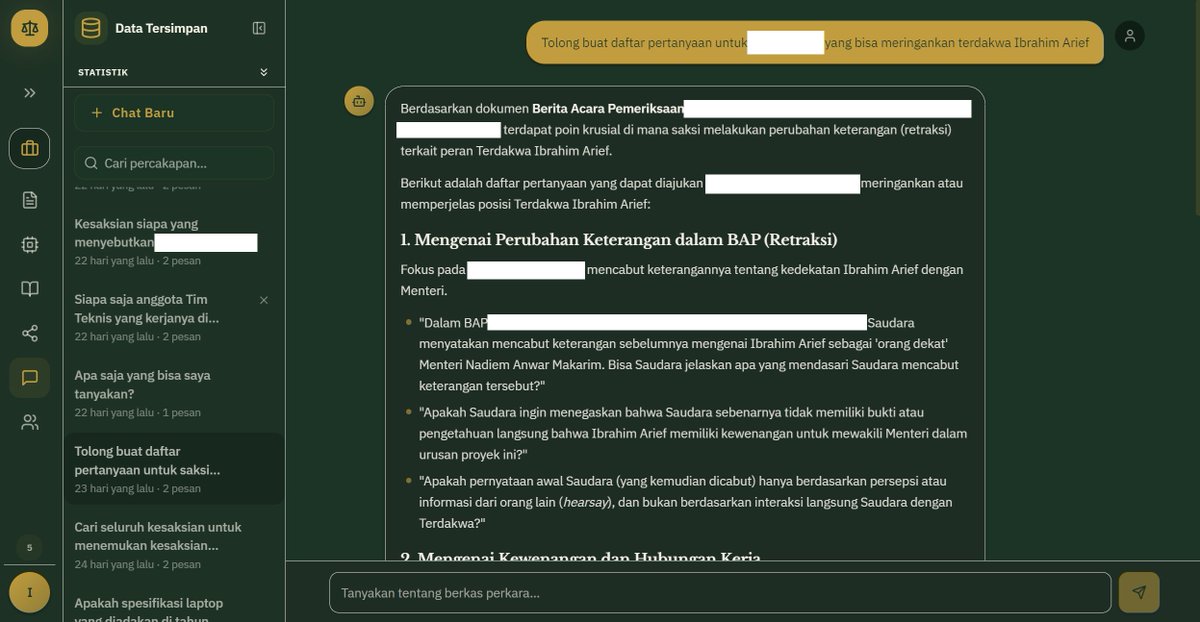Click the user profile icon beside message

pyautogui.click(x=1130, y=36)
